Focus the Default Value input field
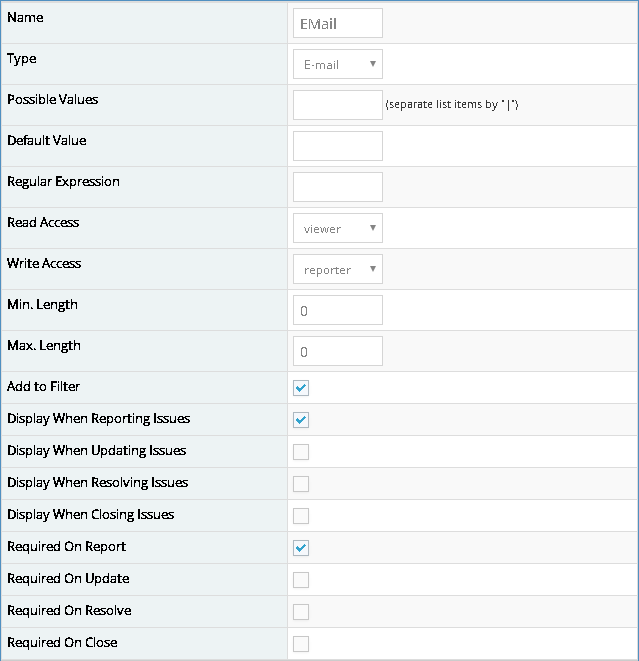This screenshot has height=661, width=639. pyautogui.click(x=338, y=146)
